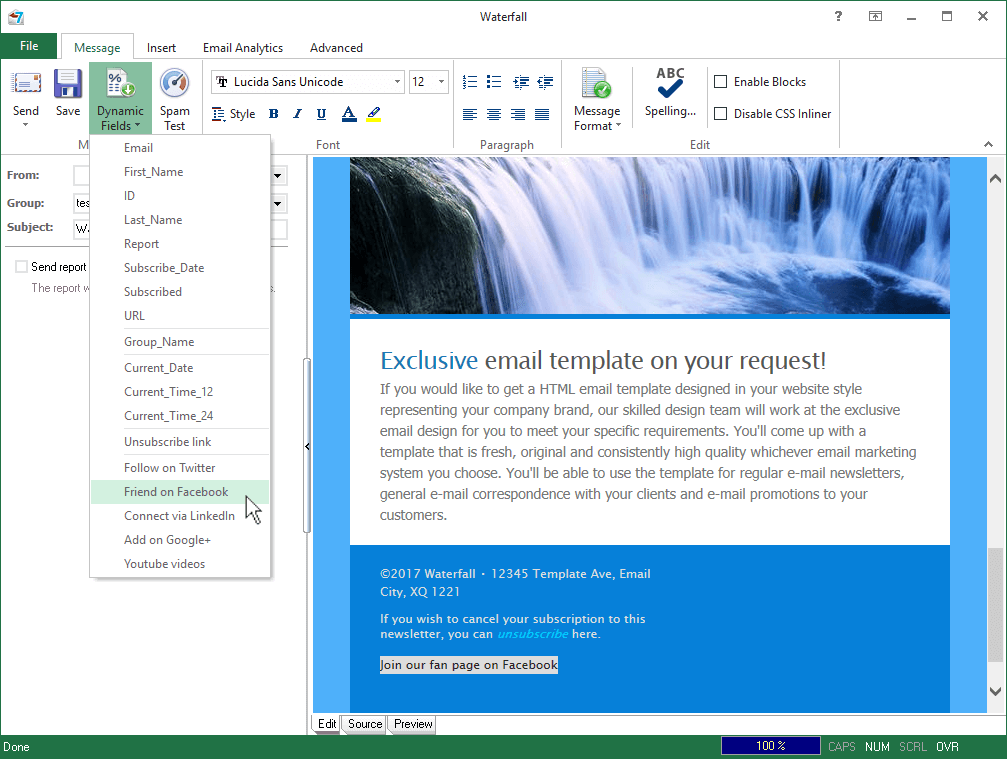Choose Connect via LinkedIn entry

[x=180, y=516]
